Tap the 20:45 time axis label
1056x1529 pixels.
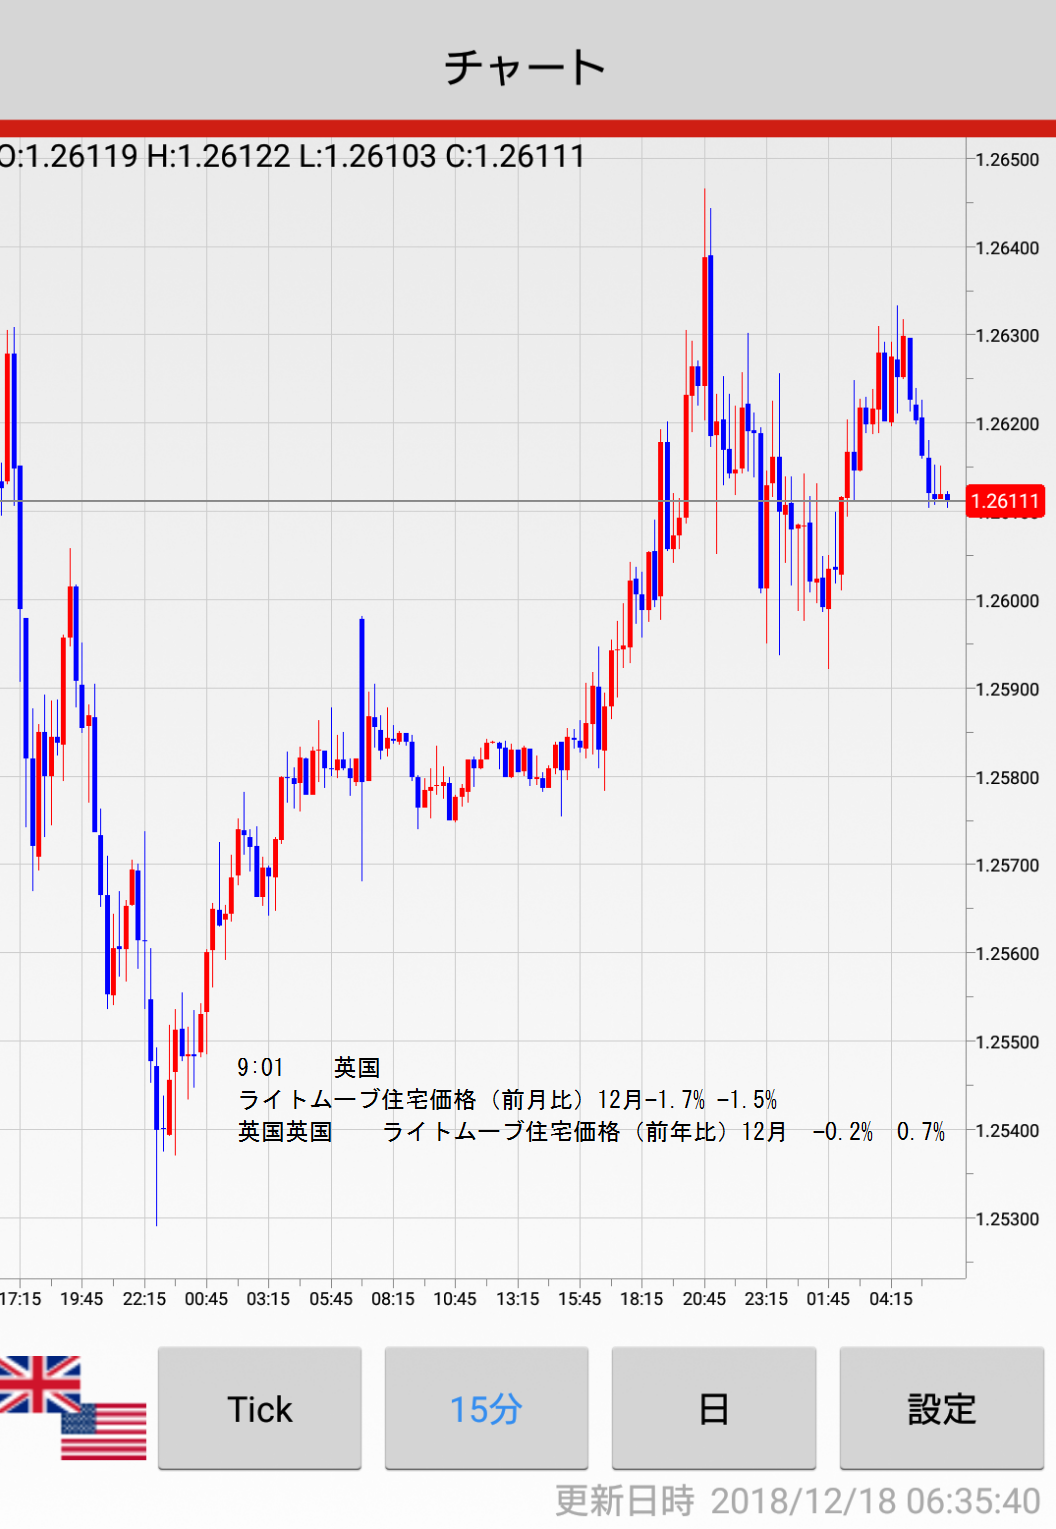click(x=704, y=1298)
